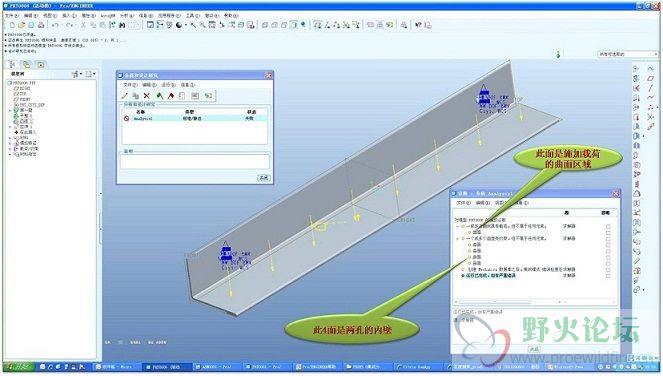
Task: Click the red flag stop analysis icon
Action: pyautogui.click(x=171, y=96)
